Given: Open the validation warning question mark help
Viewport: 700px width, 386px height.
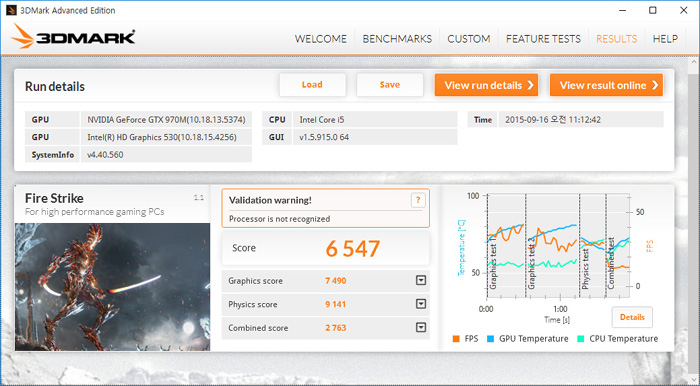Looking at the screenshot, I should [x=418, y=200].
